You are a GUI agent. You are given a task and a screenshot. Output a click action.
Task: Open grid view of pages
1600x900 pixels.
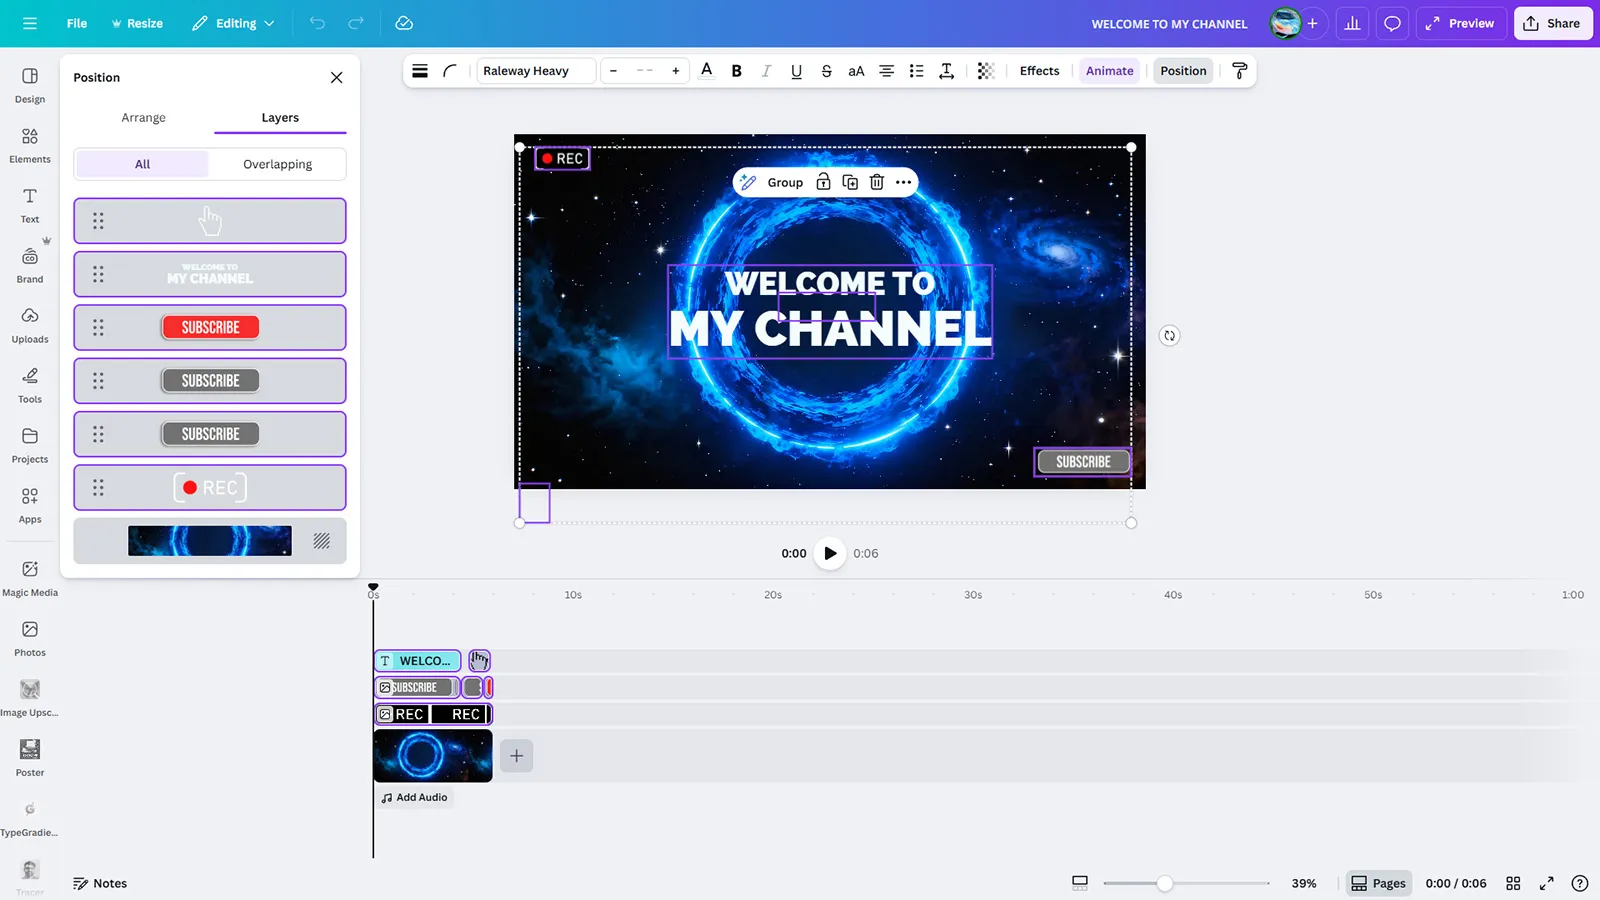pos(1513,883)
